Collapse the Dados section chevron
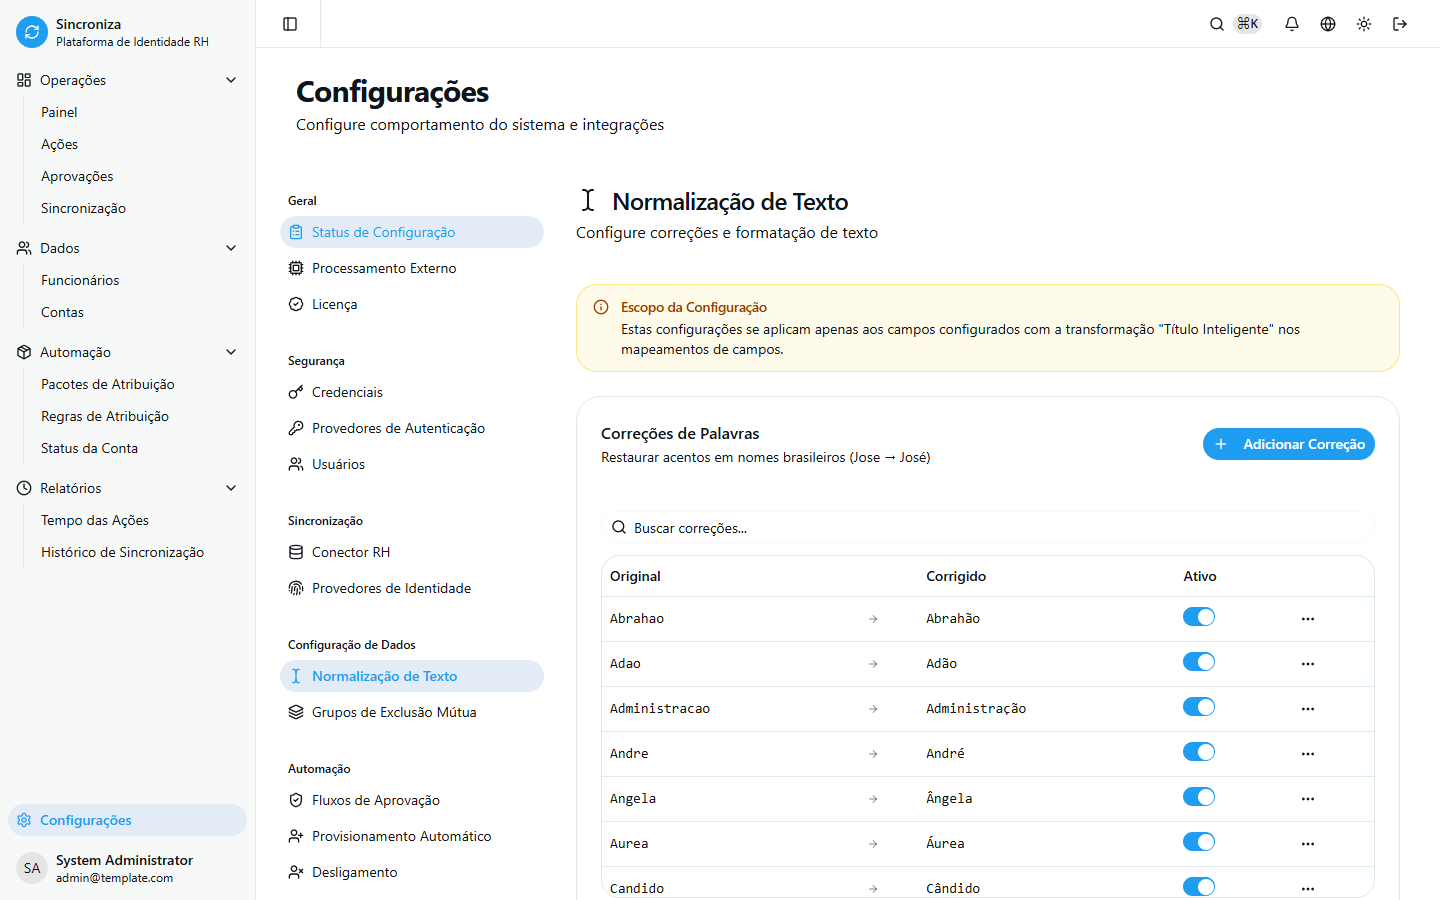Viewport: 1440px width, 900px height. click(x=231, y=247)
